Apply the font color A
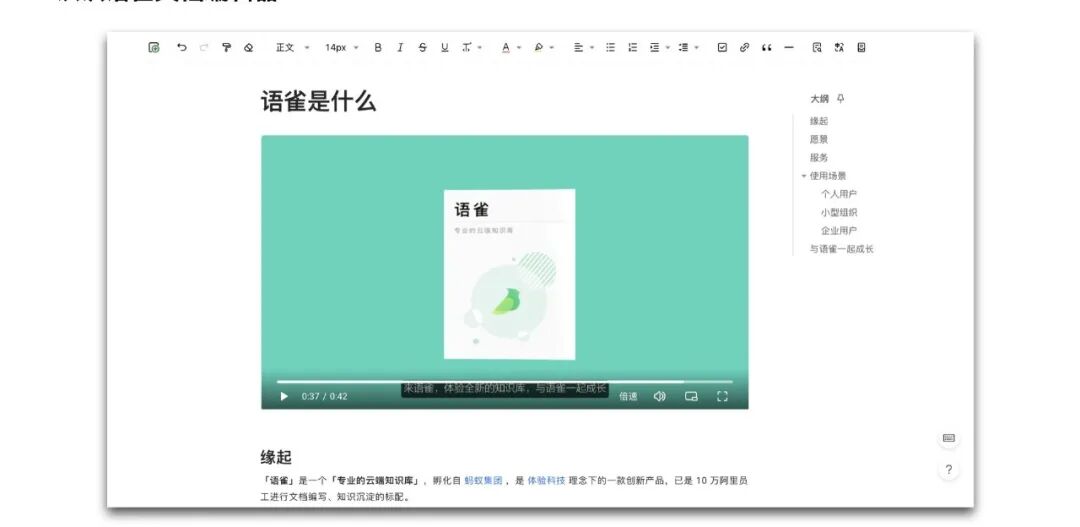Screen dimensions: 1080x527 (x=506, y=48)
